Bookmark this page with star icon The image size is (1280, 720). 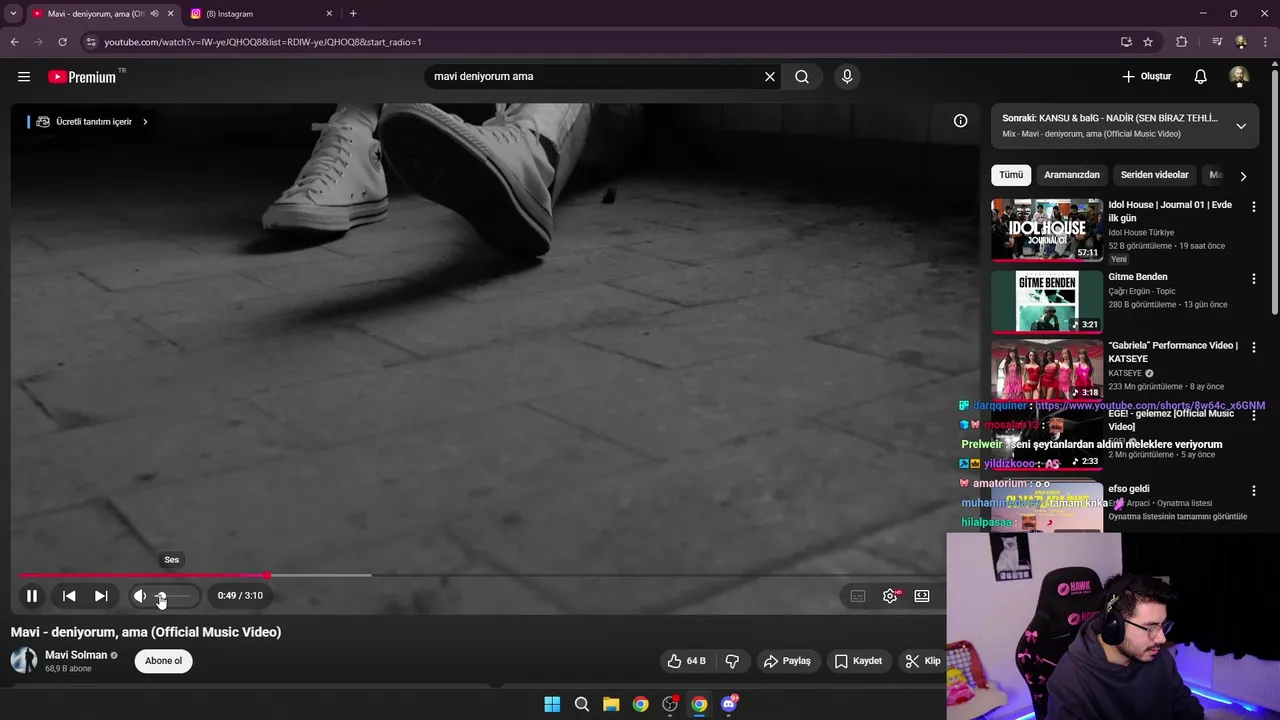coord(1148,42)
